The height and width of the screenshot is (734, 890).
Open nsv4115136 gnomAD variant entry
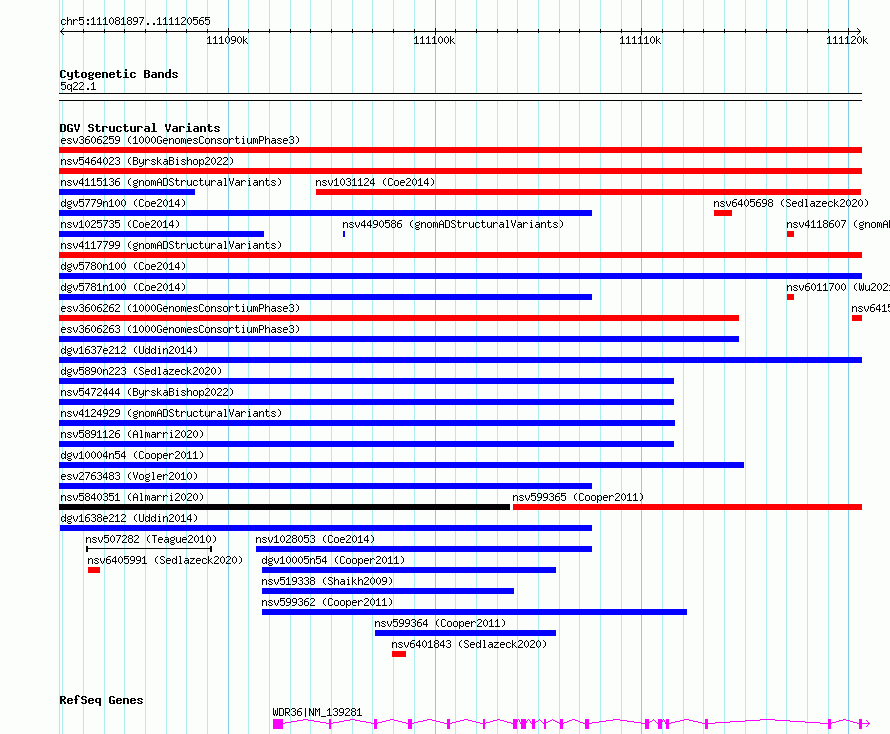tap(171, 182)
